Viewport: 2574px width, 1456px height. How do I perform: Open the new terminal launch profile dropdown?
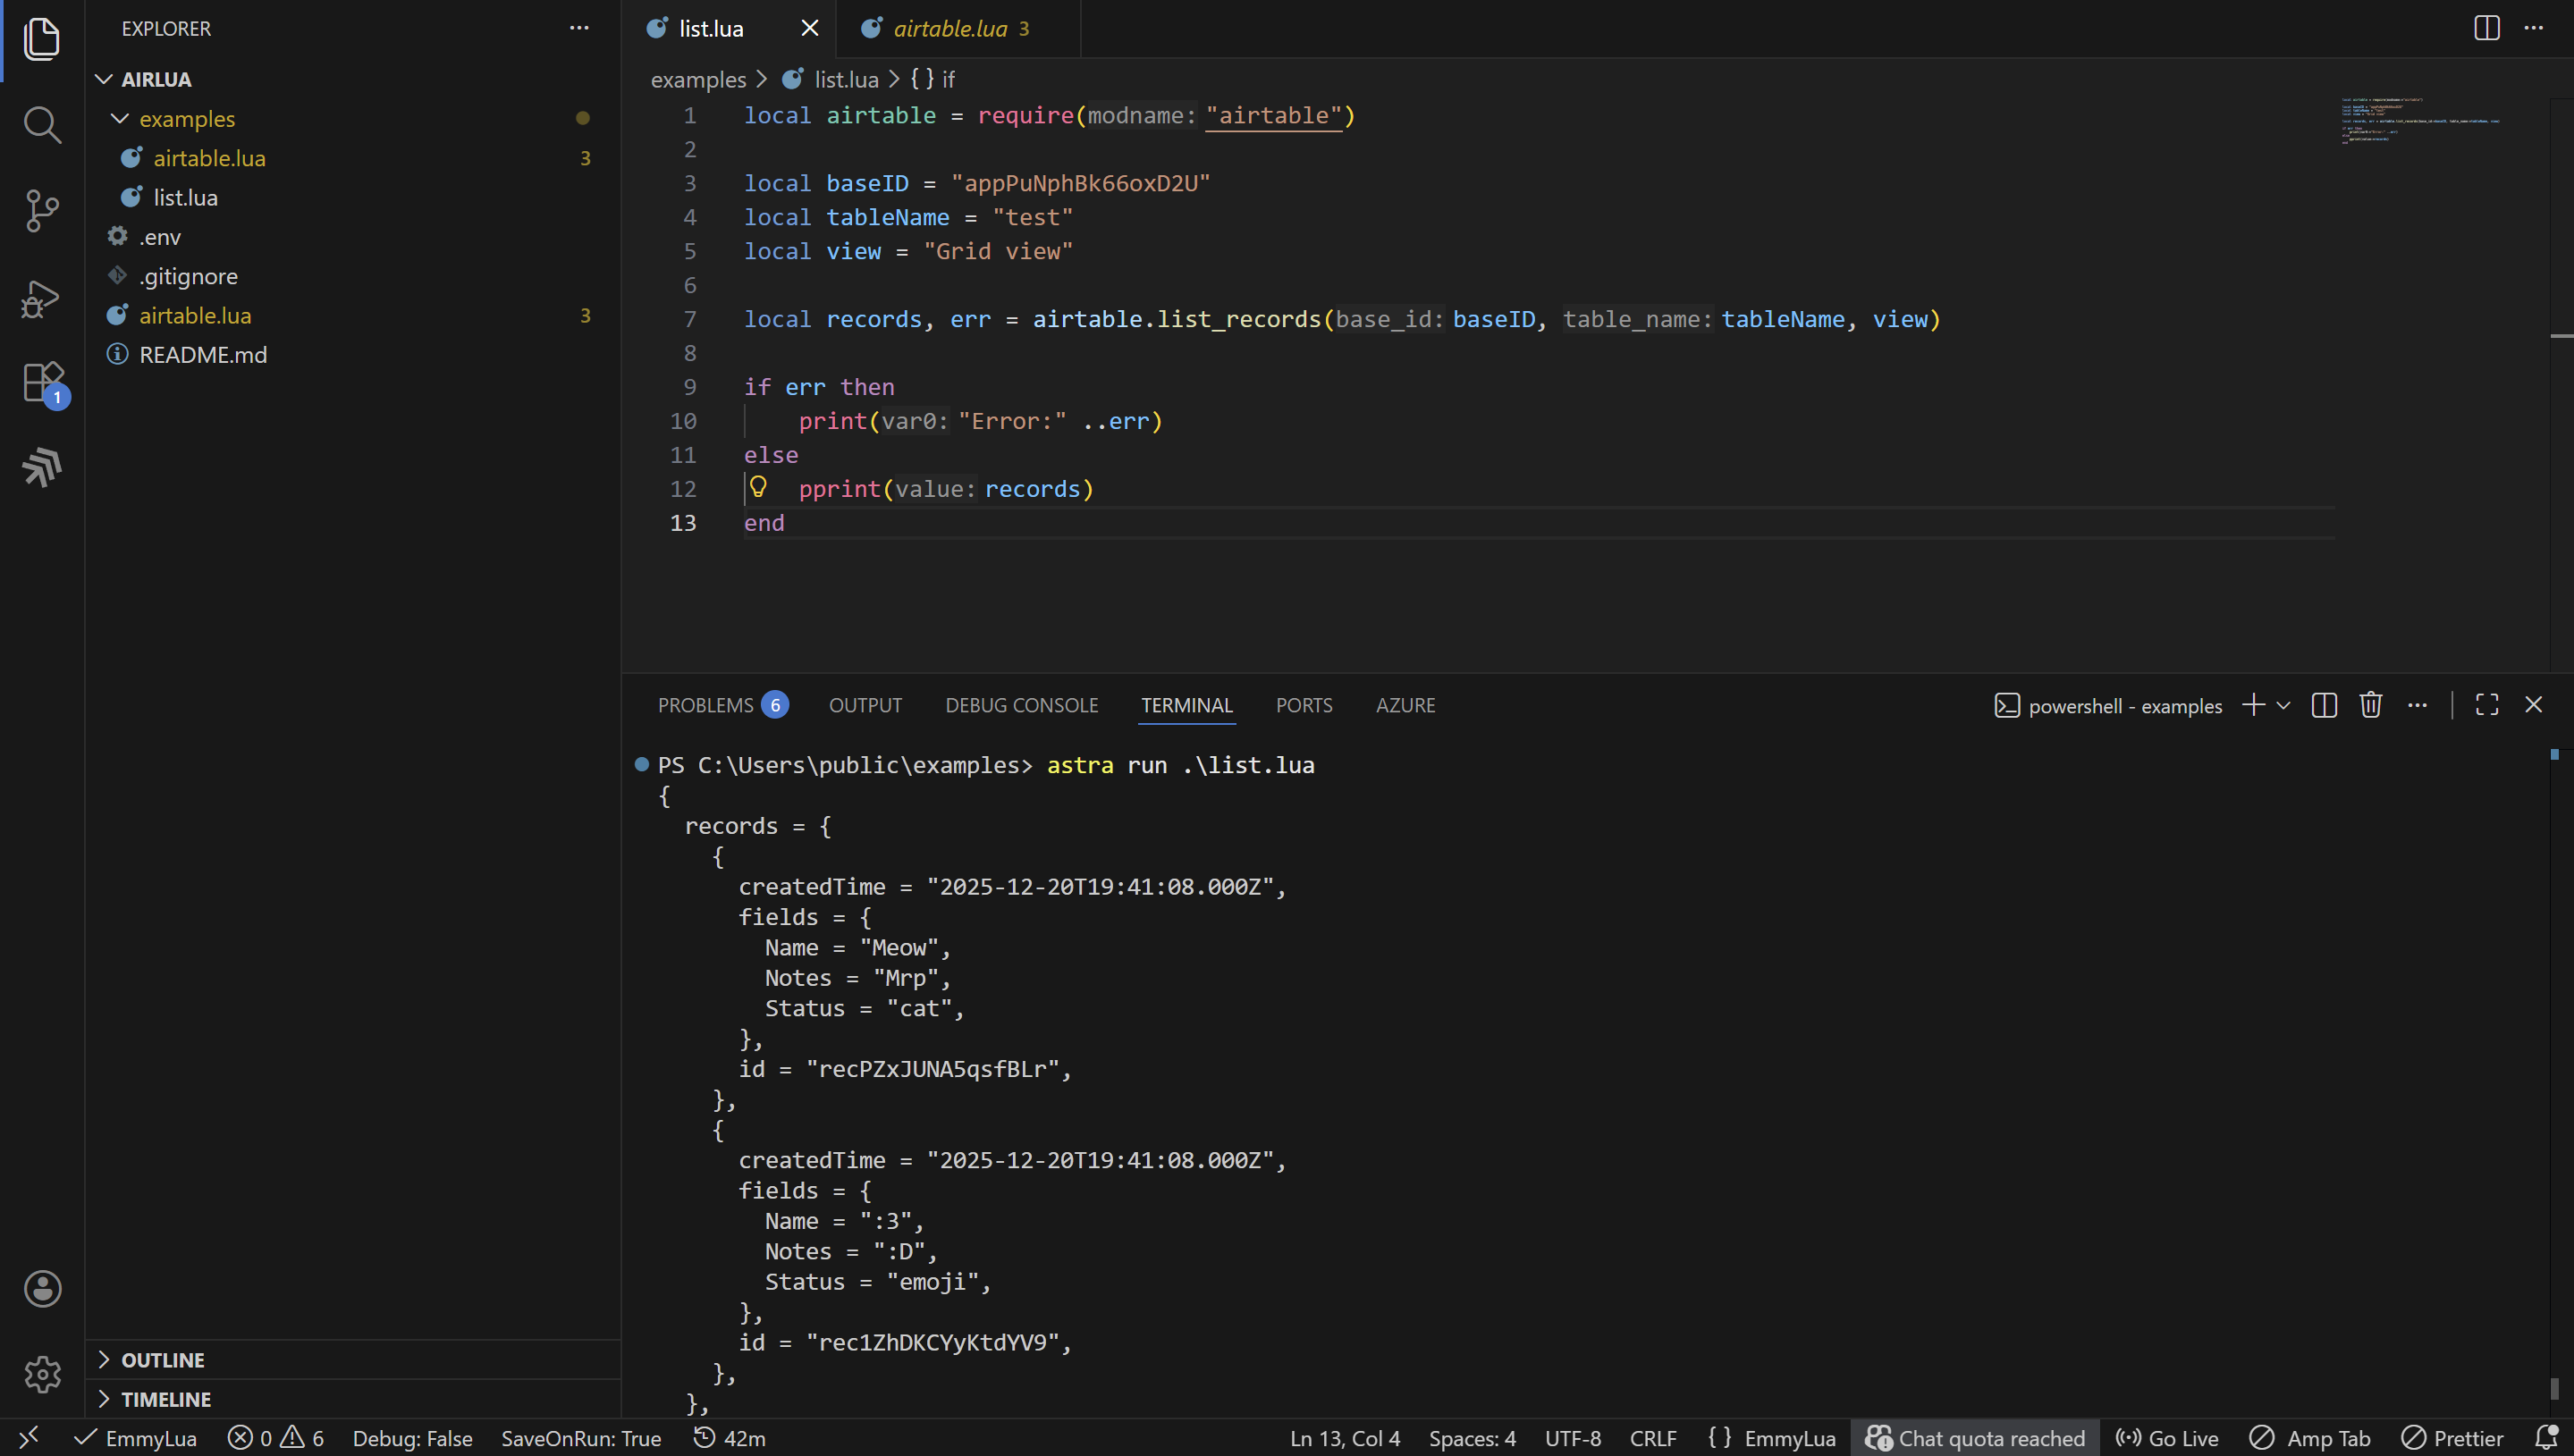point(2284,705)
